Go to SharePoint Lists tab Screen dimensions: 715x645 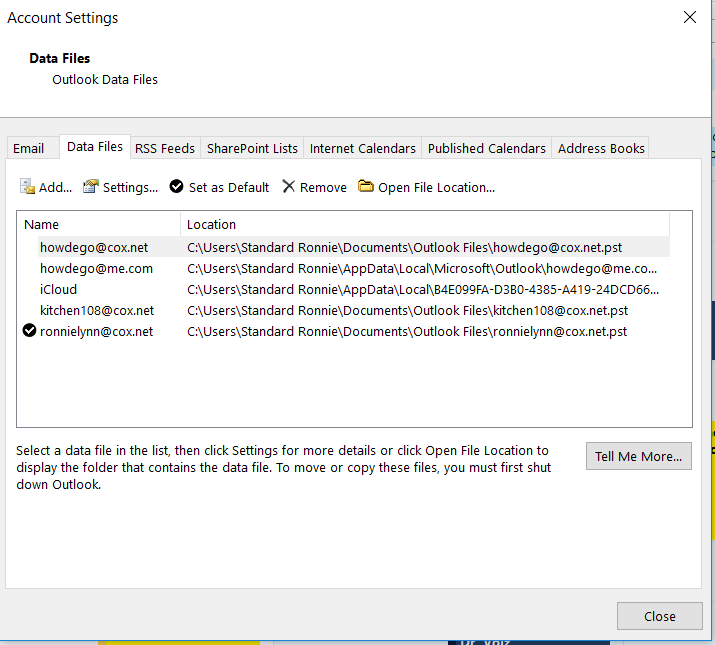pos(252,148)
